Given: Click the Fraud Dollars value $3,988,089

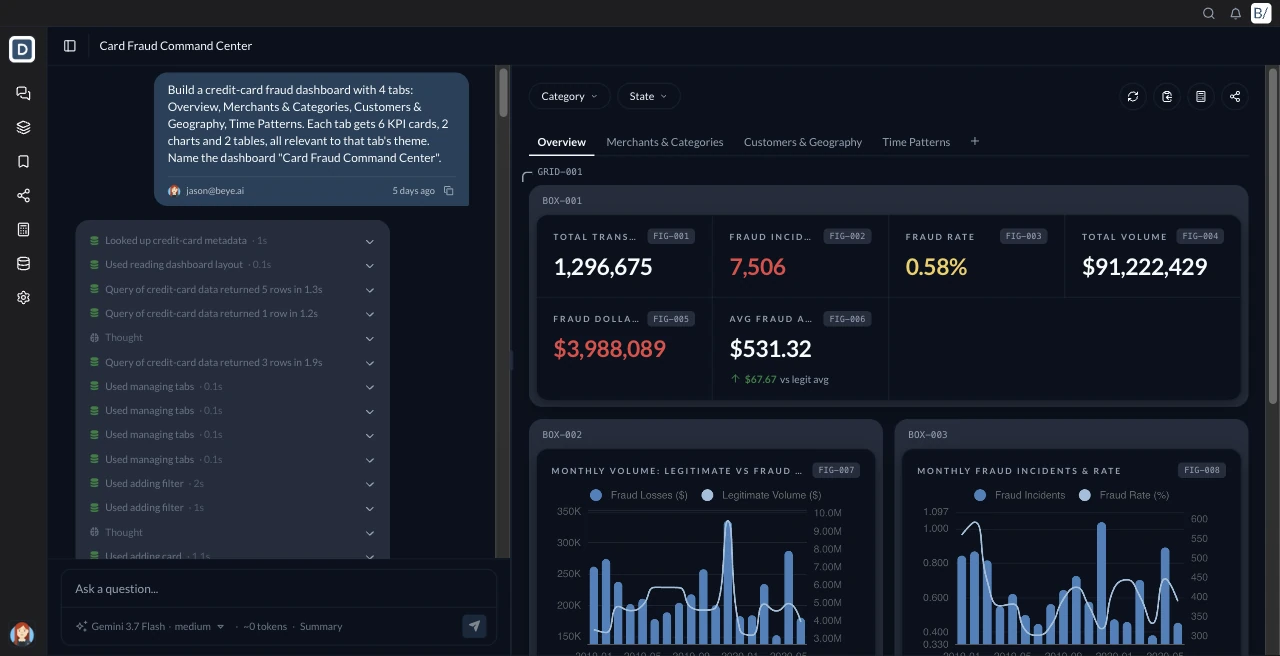Looking at the screenshot, I should pos(609,349).
